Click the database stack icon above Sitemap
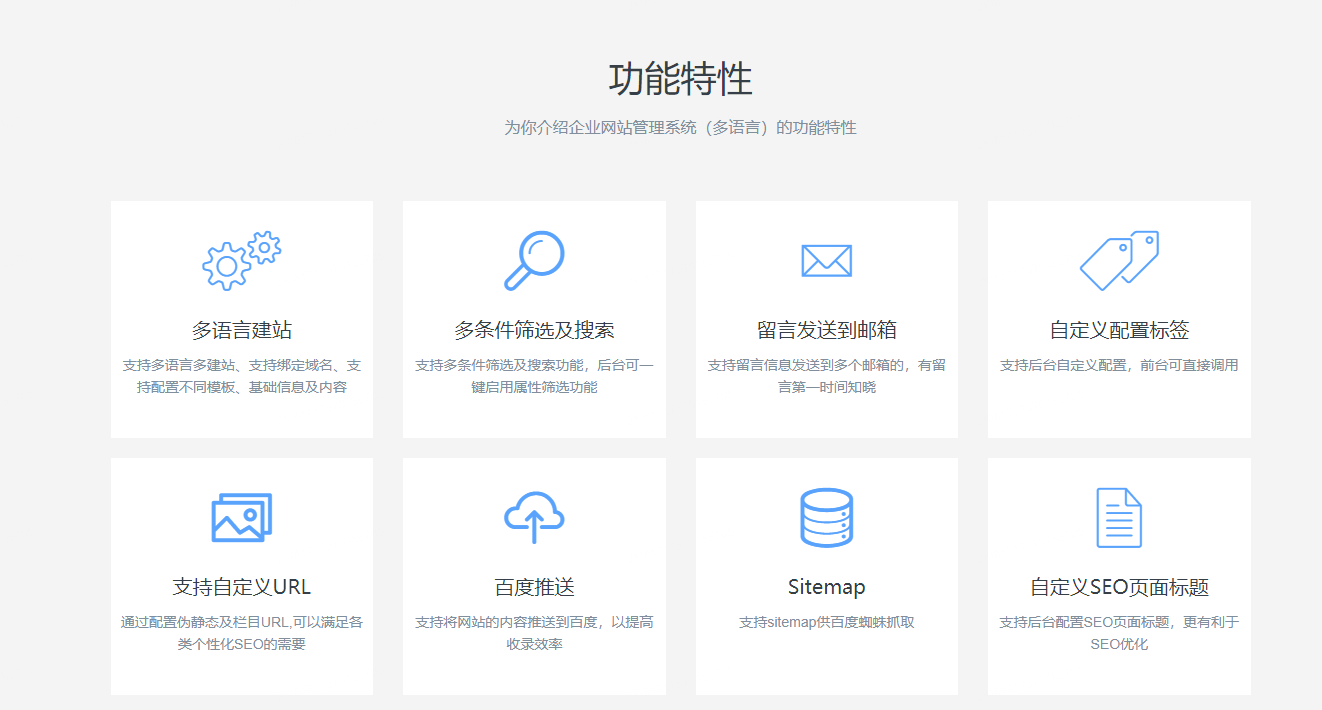Image resolution: width=1322 pixels, height=710 pixels. pos(826,518)
